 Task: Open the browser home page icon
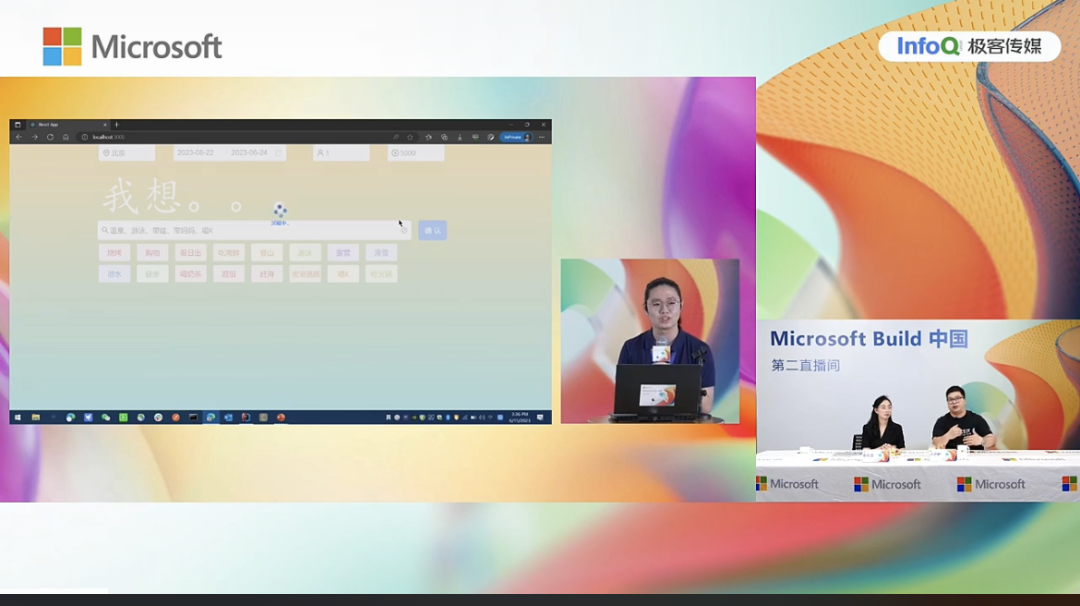click(x=65, y=137)
